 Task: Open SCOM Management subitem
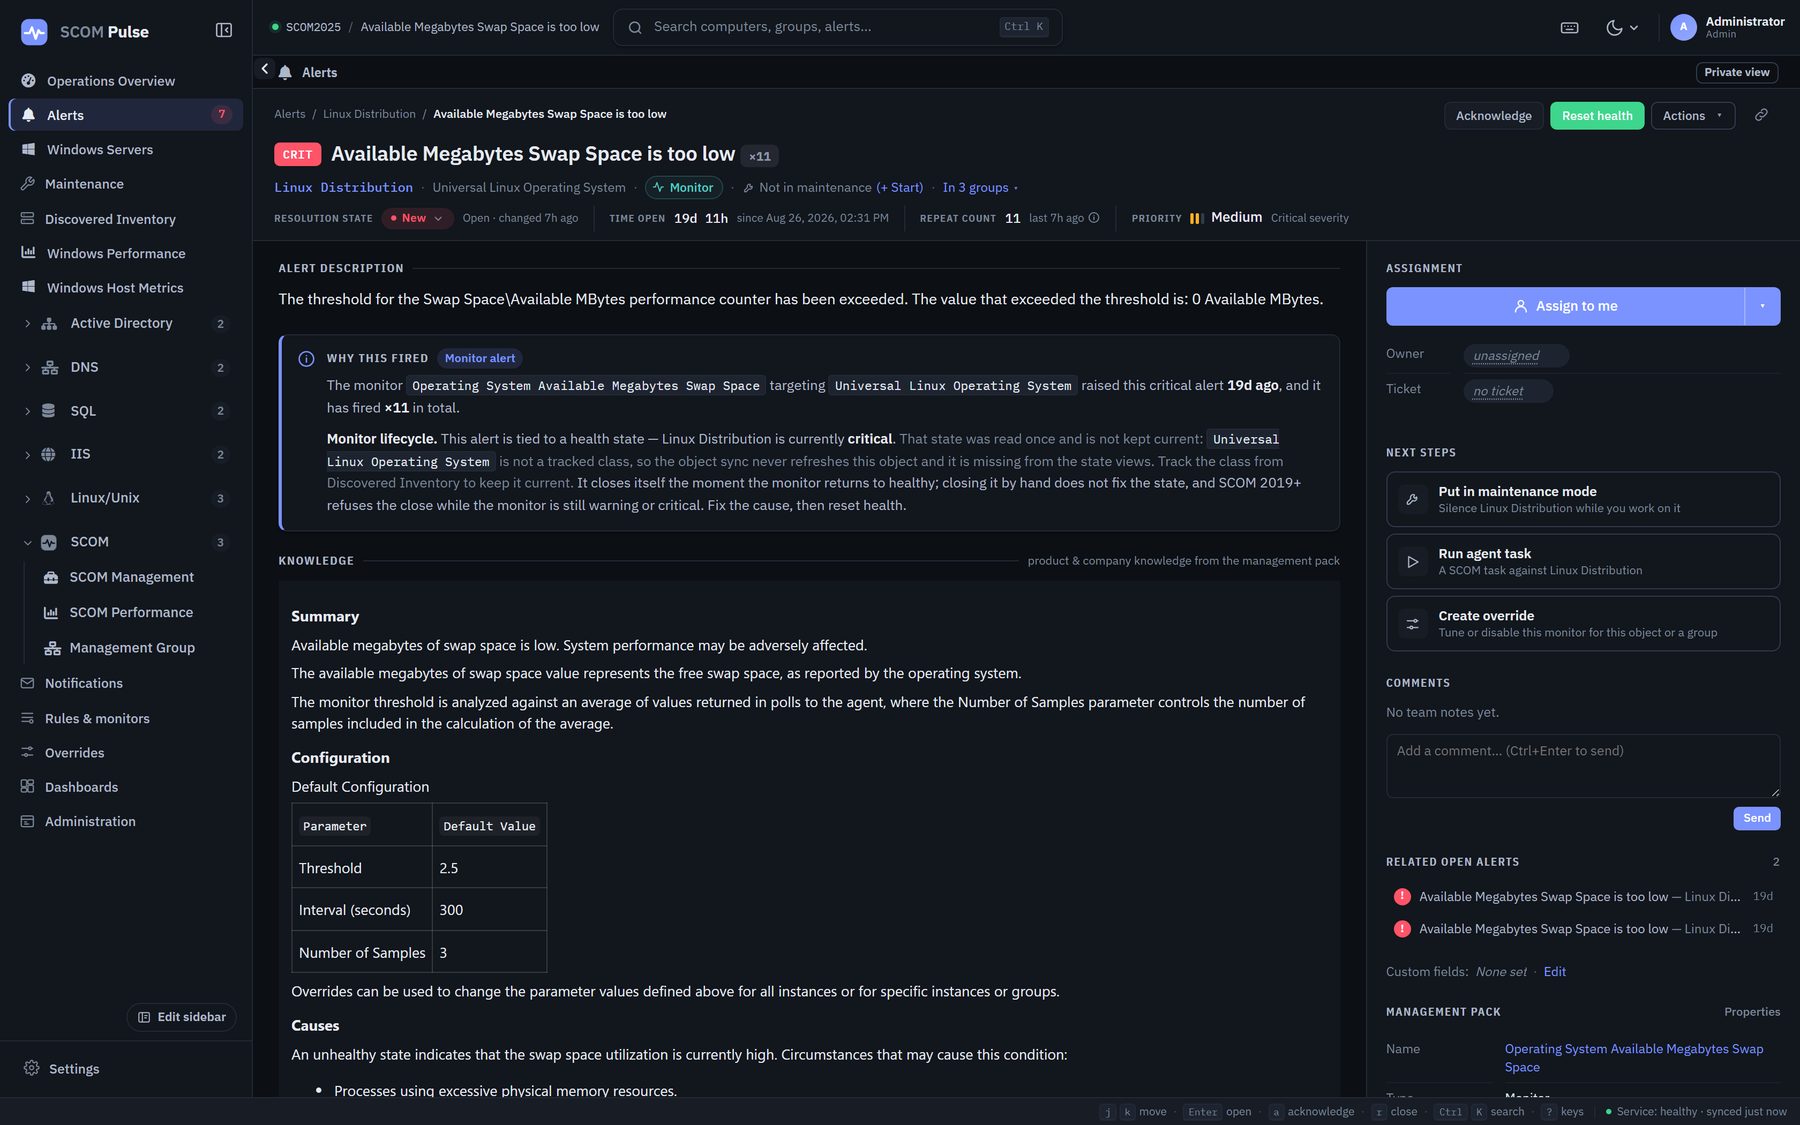[131, 577]
